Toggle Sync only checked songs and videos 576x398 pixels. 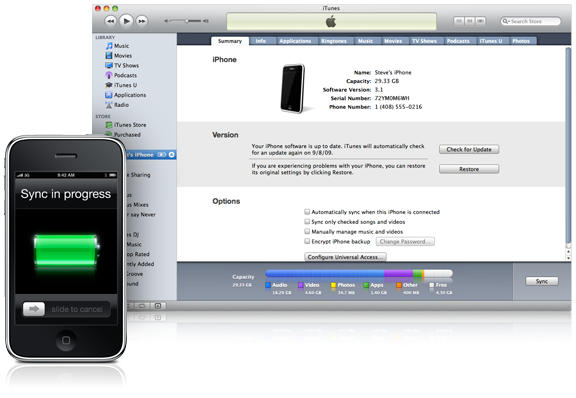[307, 222]
